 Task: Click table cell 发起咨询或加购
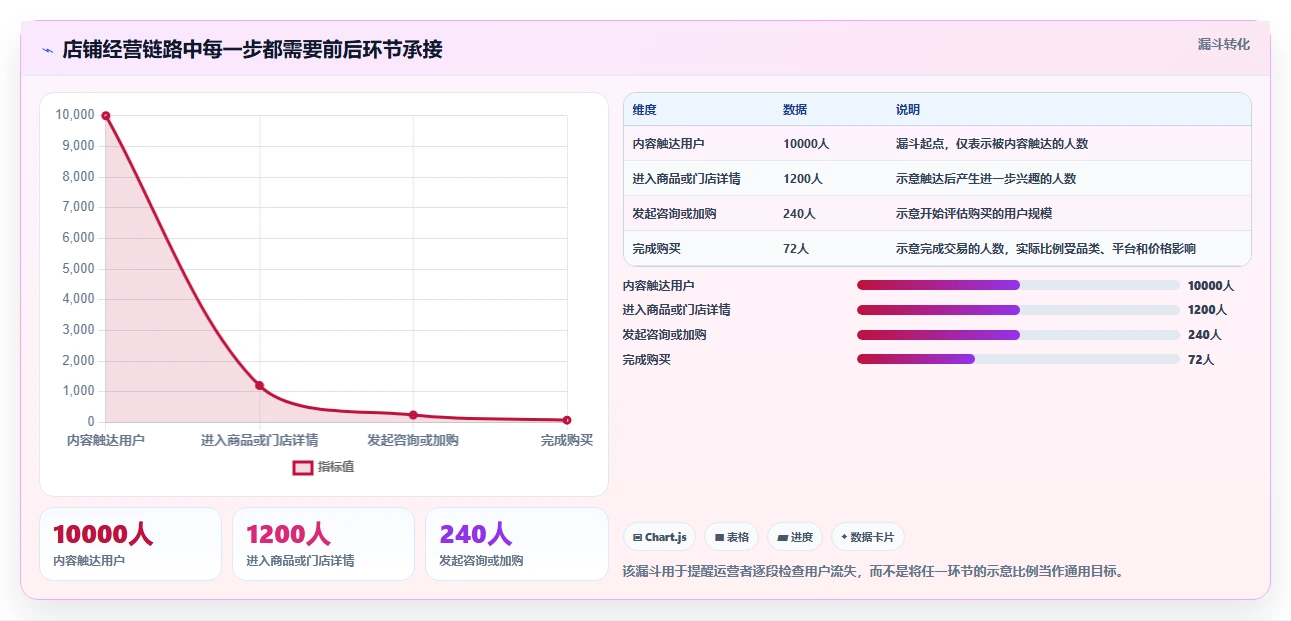(675, 214)
